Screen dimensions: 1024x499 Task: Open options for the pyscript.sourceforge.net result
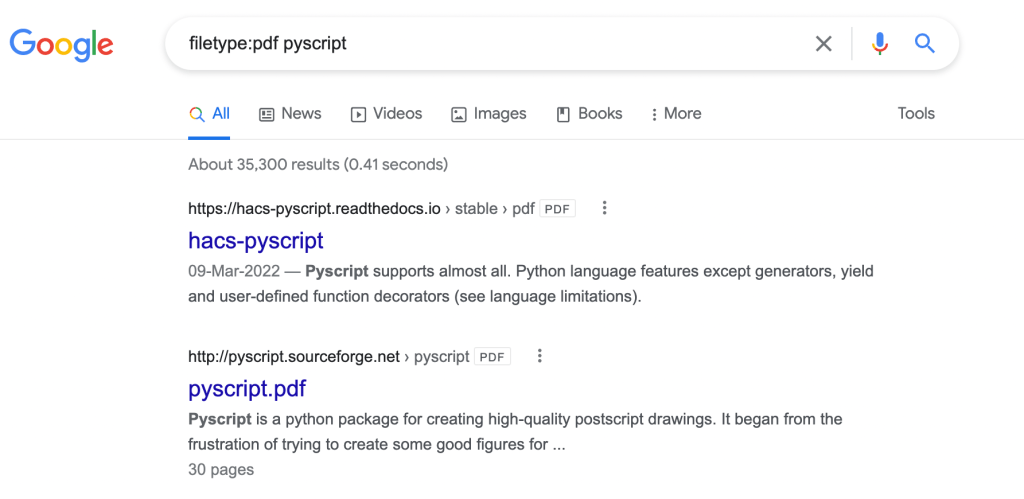[539, 356]
